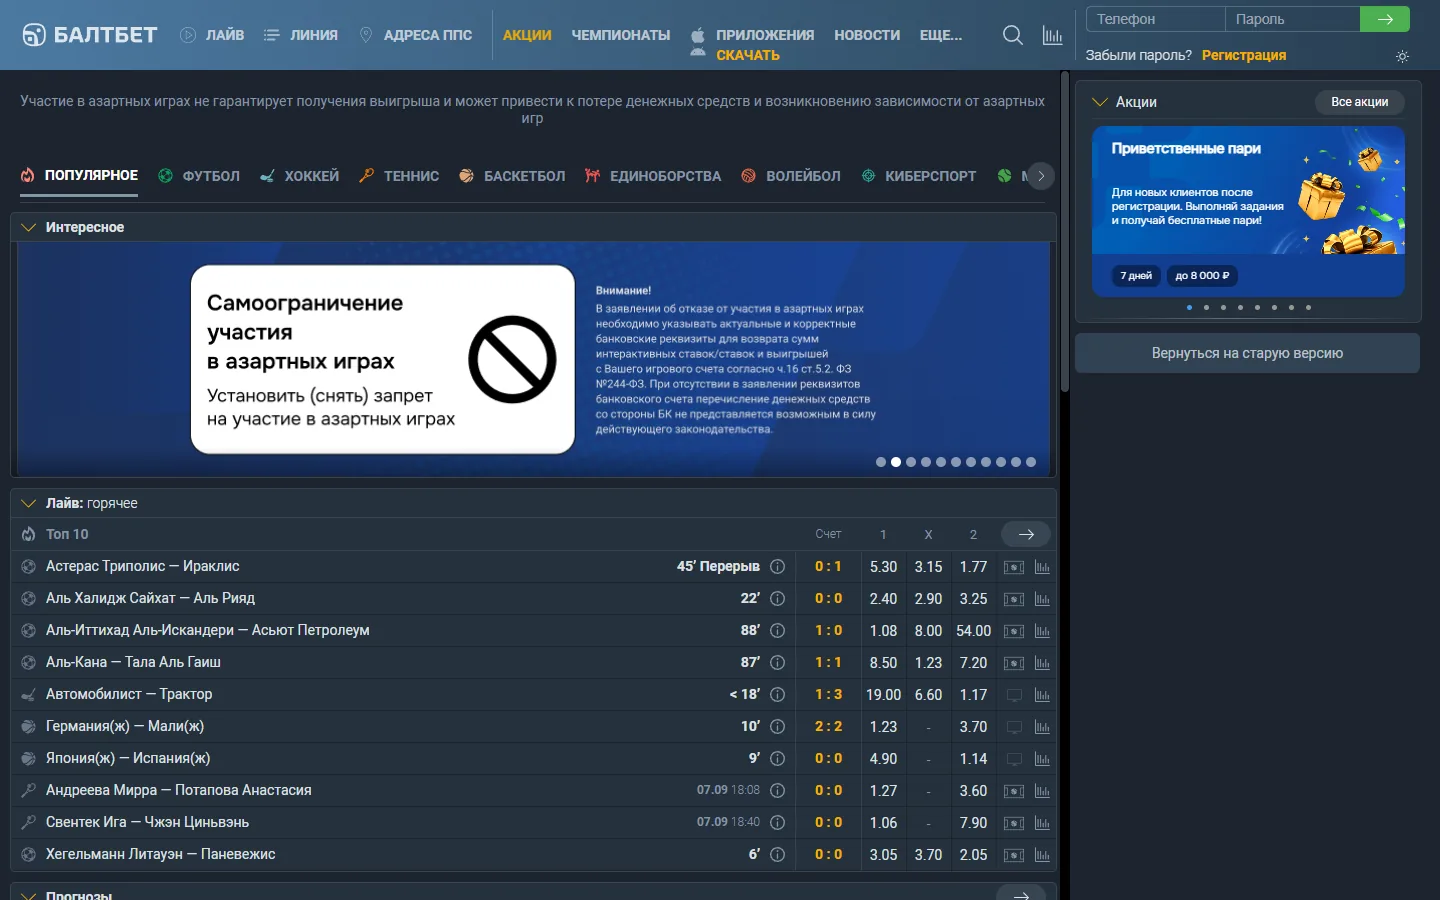Open info for Астерас Триполис – Ираклис match
Image resolution: width=1440 pixels, height=900 pixels.
(777, 567)
